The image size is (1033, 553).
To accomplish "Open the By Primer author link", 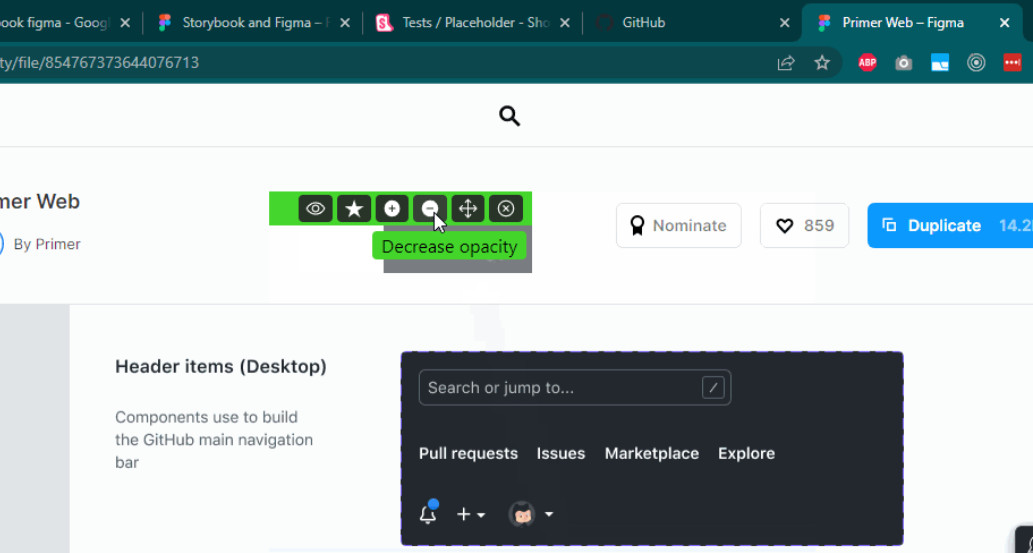I will [x=47, y=244].
